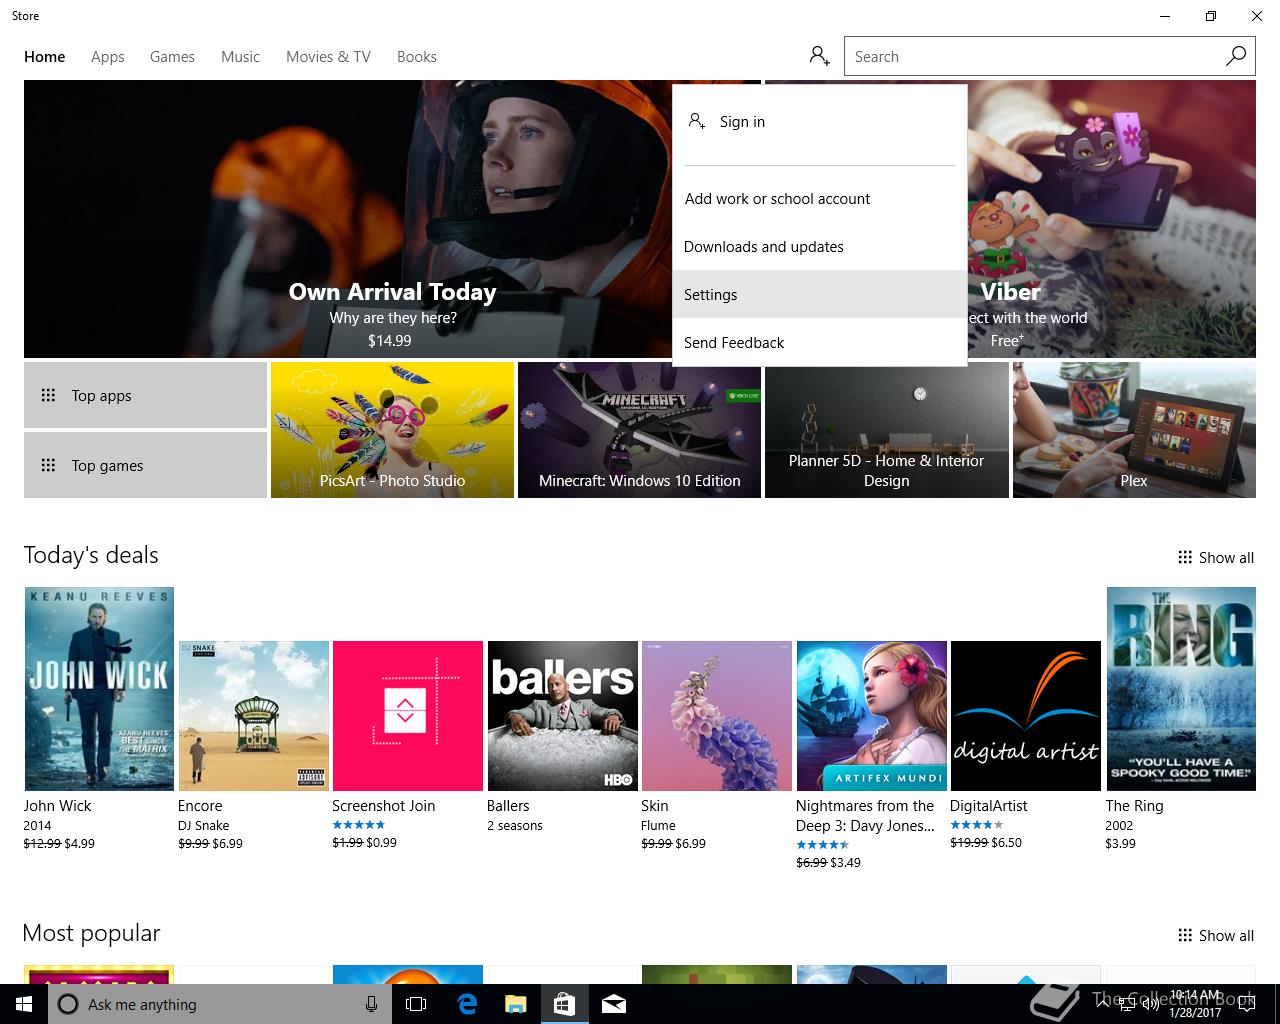Click the Screenshot Join title text

384,806
